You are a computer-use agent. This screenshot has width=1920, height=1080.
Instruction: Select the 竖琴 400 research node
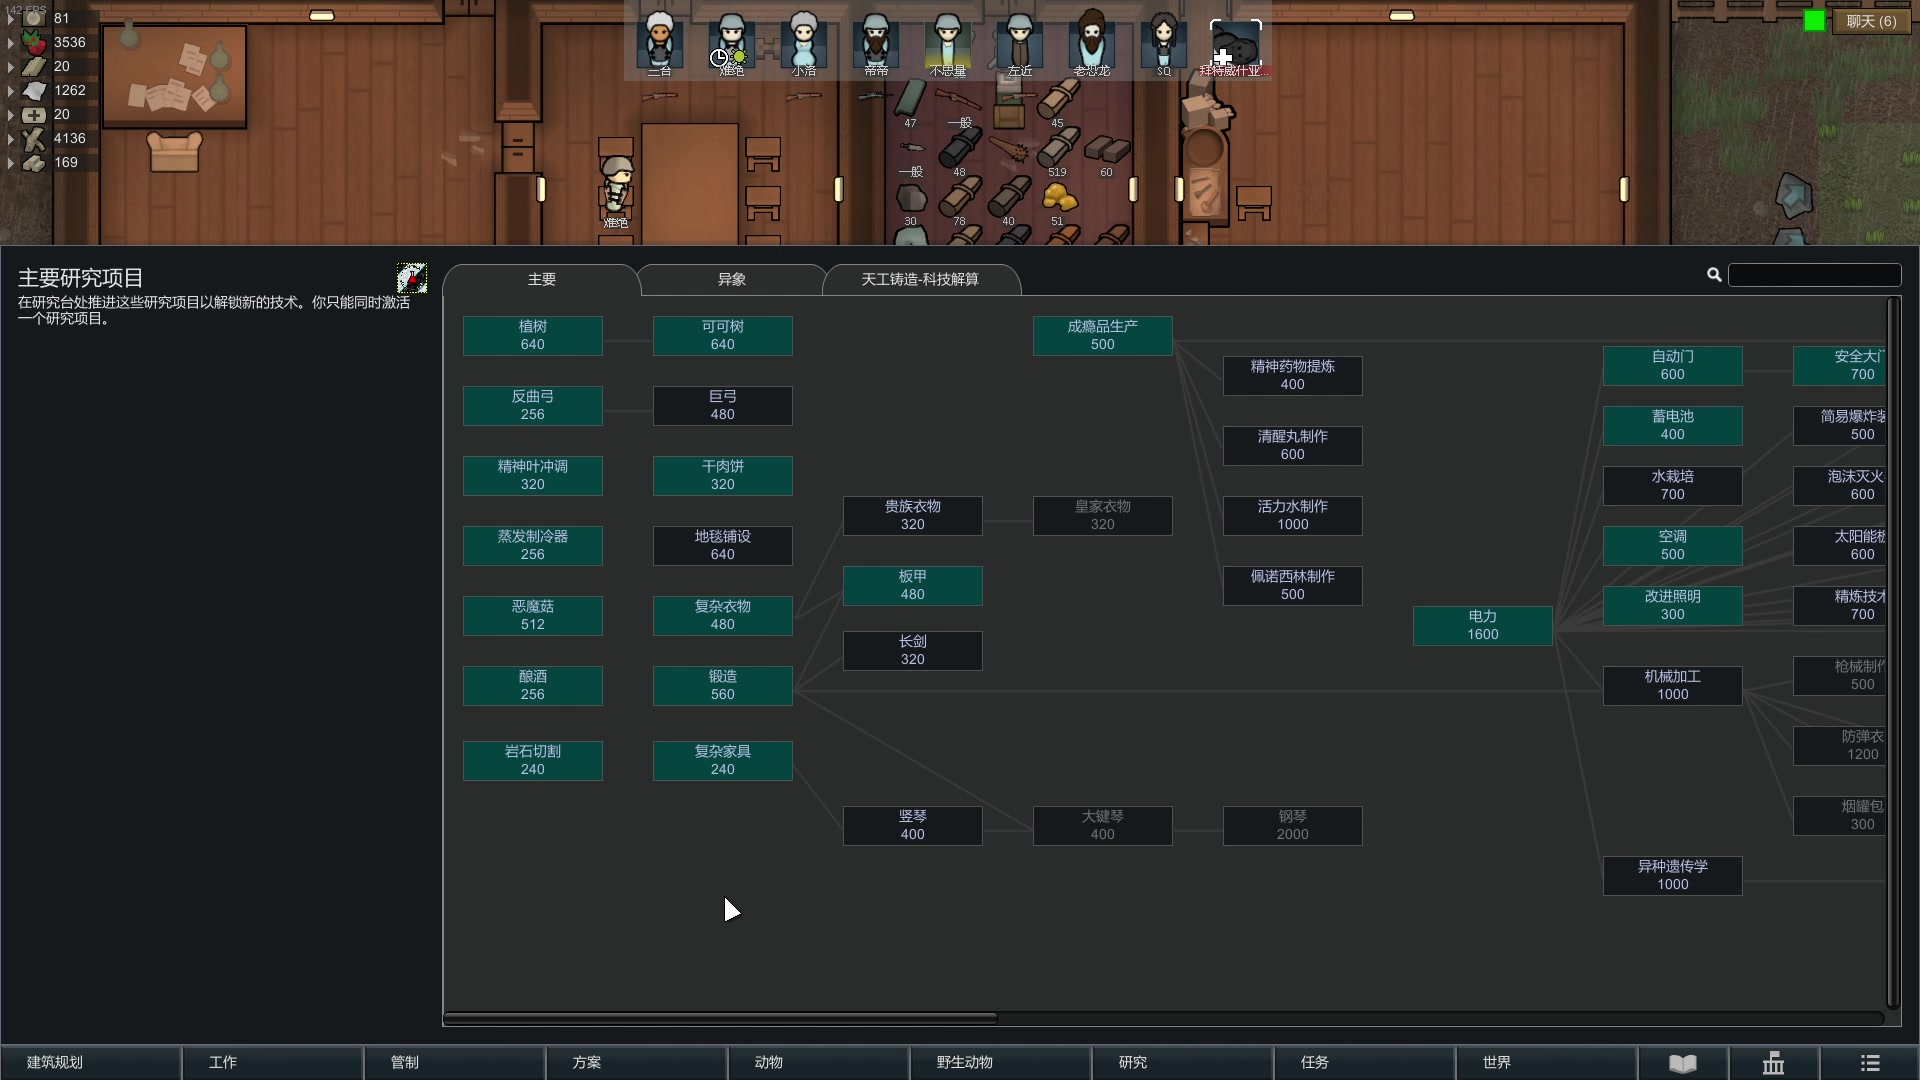pos(912,826)
